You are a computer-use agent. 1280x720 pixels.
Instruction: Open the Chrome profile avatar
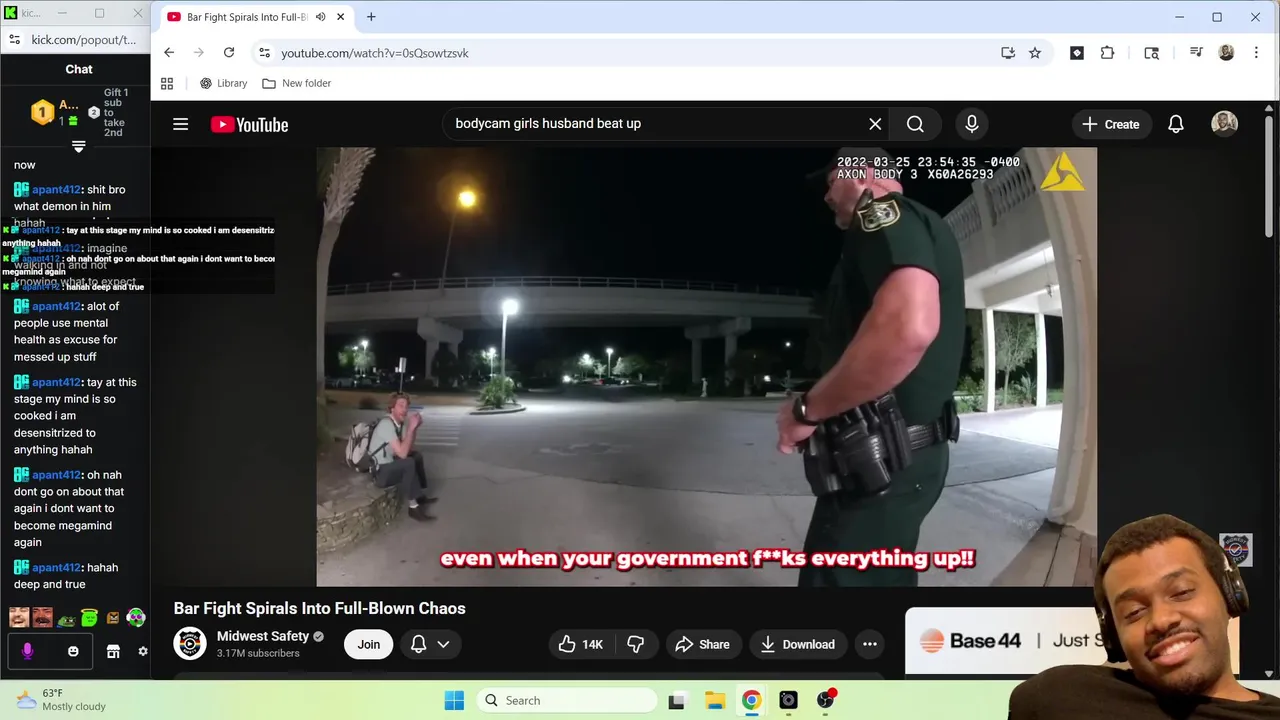coord(1226,53)
